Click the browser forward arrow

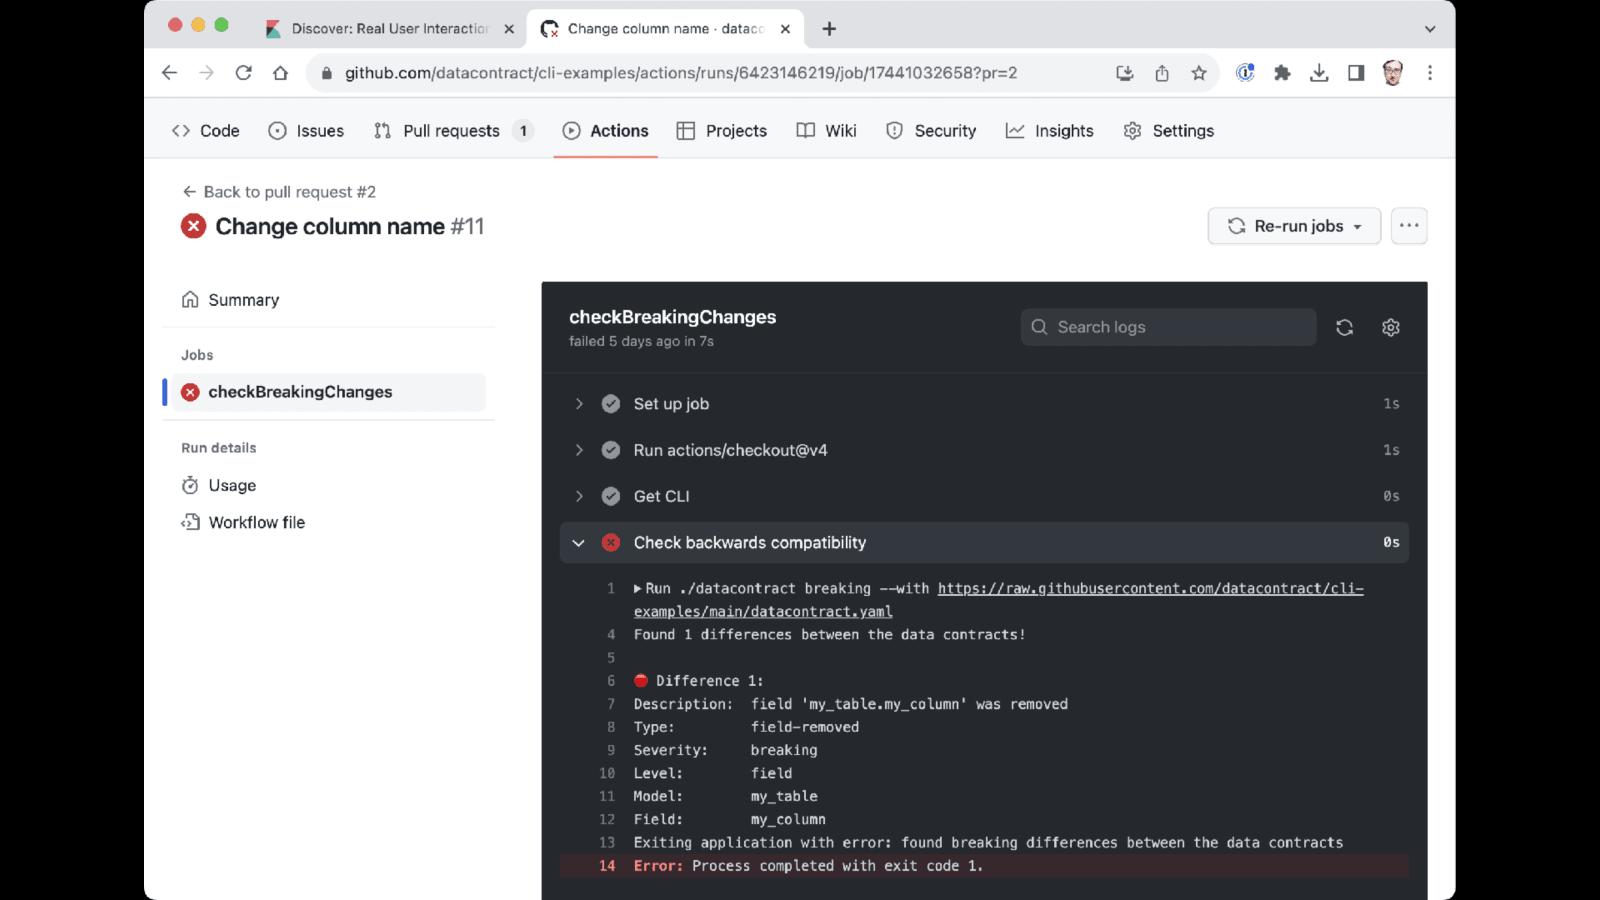point(206,73)
